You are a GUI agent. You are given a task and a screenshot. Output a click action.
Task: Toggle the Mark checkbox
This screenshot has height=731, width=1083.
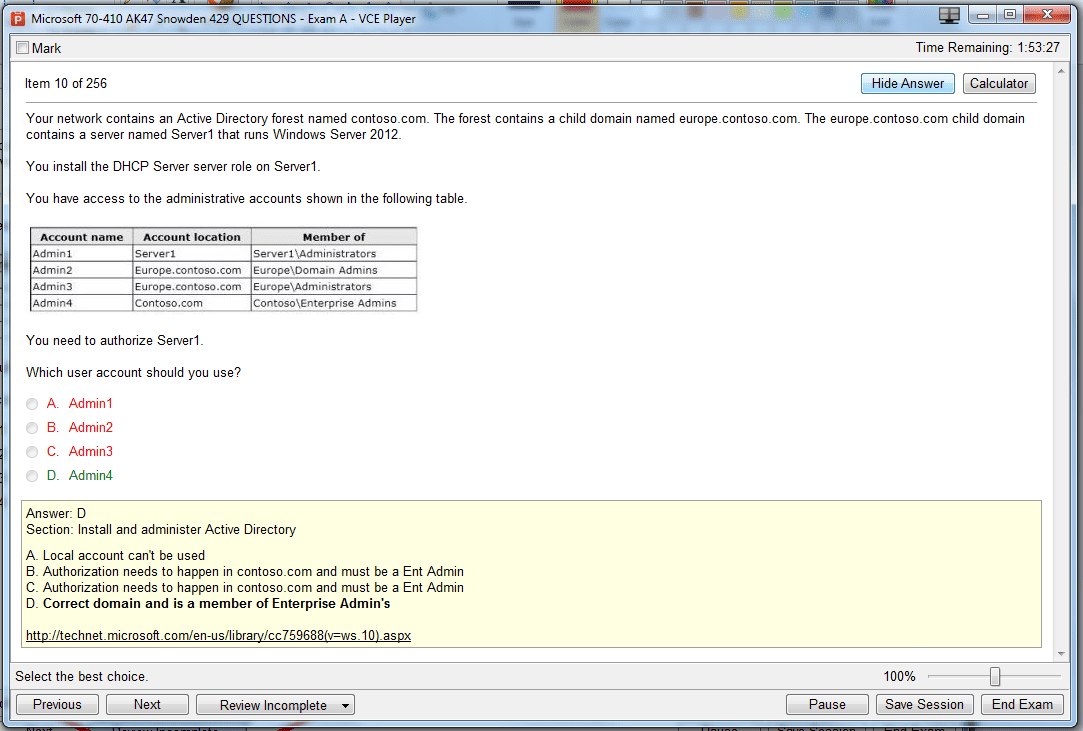22,48
